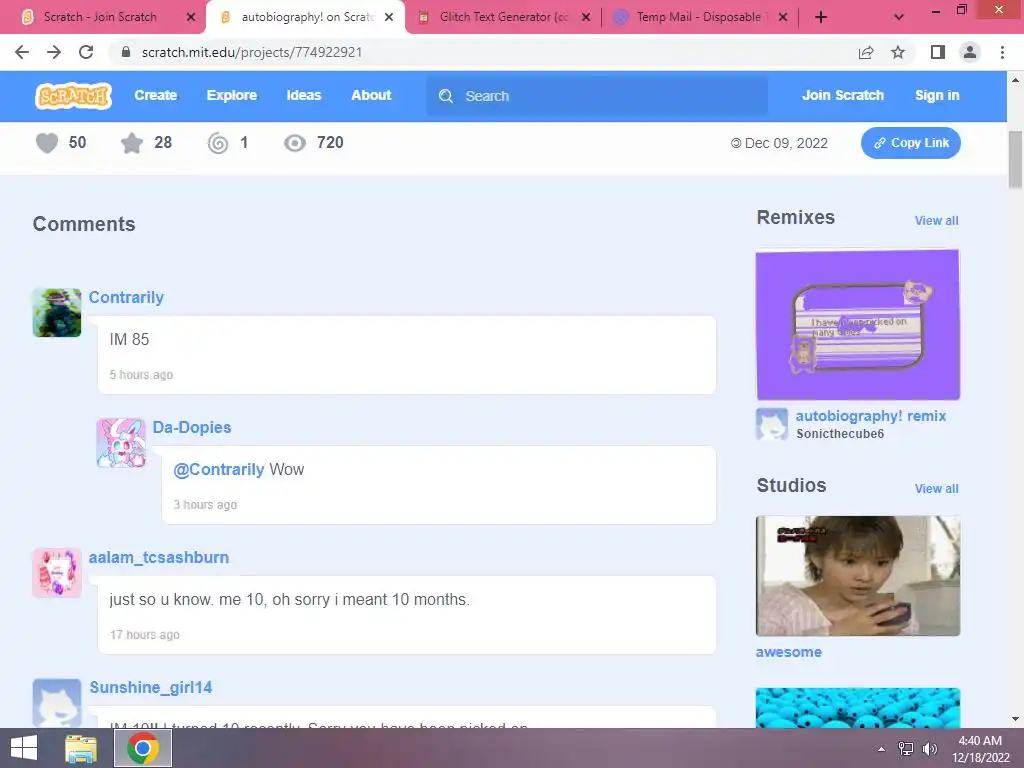Open the Explore menu item
1024x768 pixels.
pyautogui.click(x=232, y=95)
